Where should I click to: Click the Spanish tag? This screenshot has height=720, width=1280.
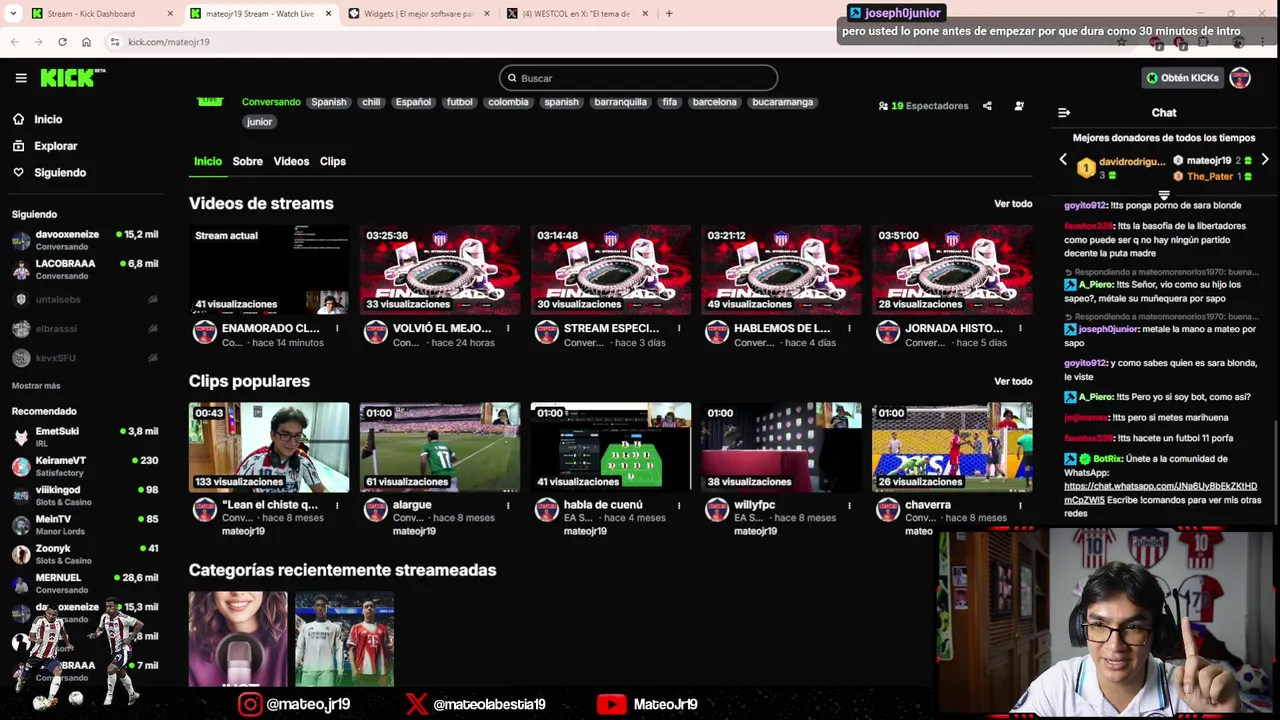click(328, 102)
